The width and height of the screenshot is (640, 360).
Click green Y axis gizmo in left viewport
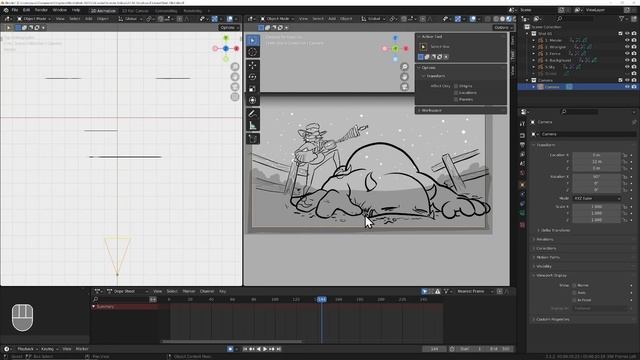tap(226, 38)
